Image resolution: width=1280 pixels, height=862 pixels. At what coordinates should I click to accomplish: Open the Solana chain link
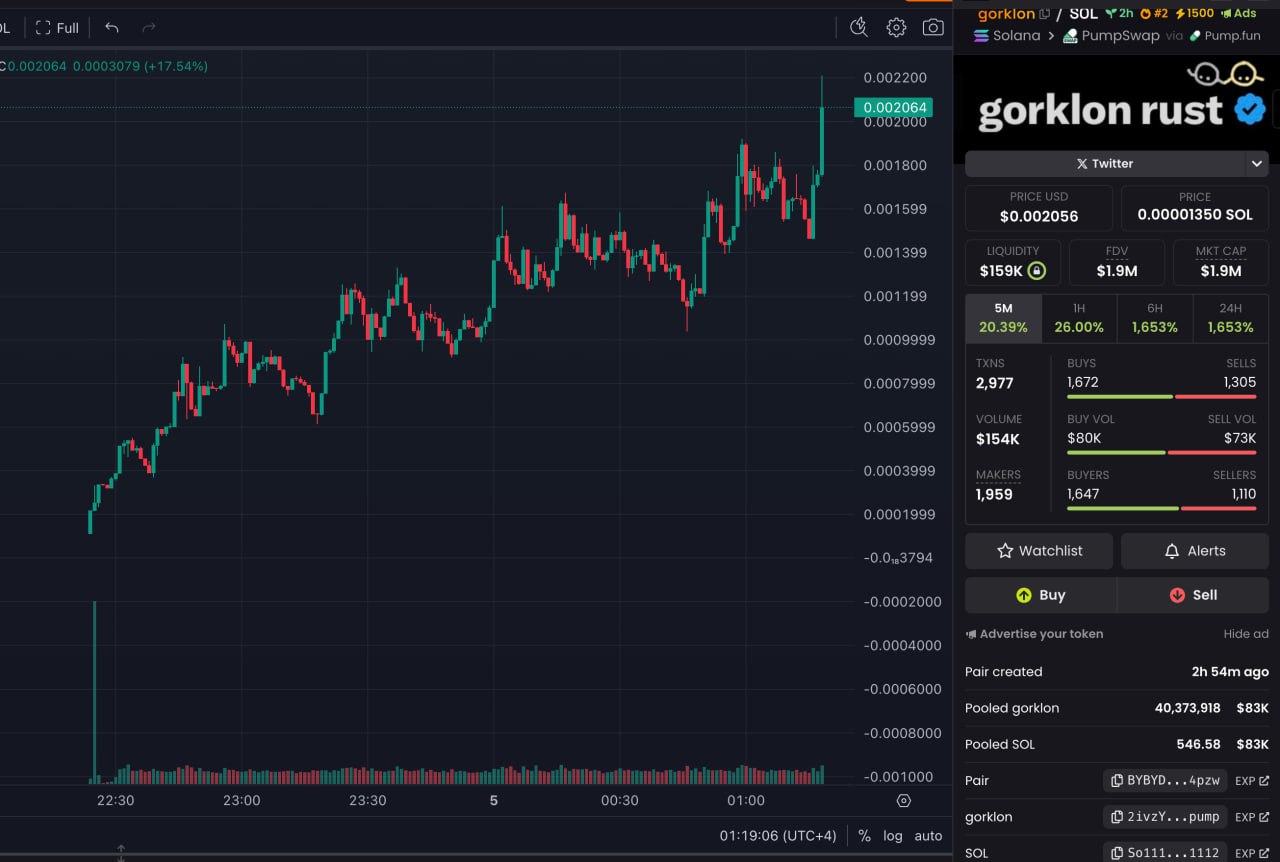pos(1007,36)
